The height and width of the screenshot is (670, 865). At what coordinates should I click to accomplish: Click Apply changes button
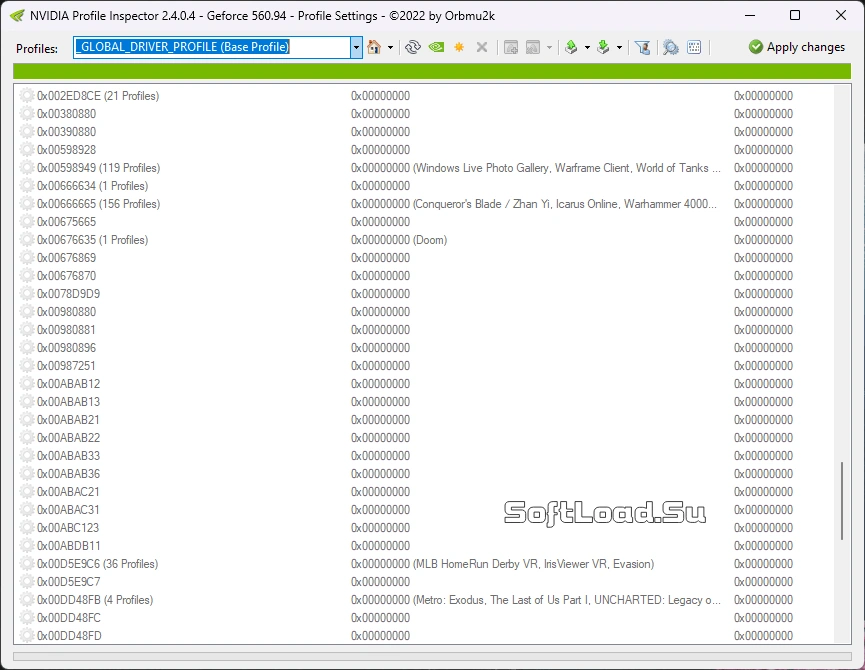[x=797, y=47]
